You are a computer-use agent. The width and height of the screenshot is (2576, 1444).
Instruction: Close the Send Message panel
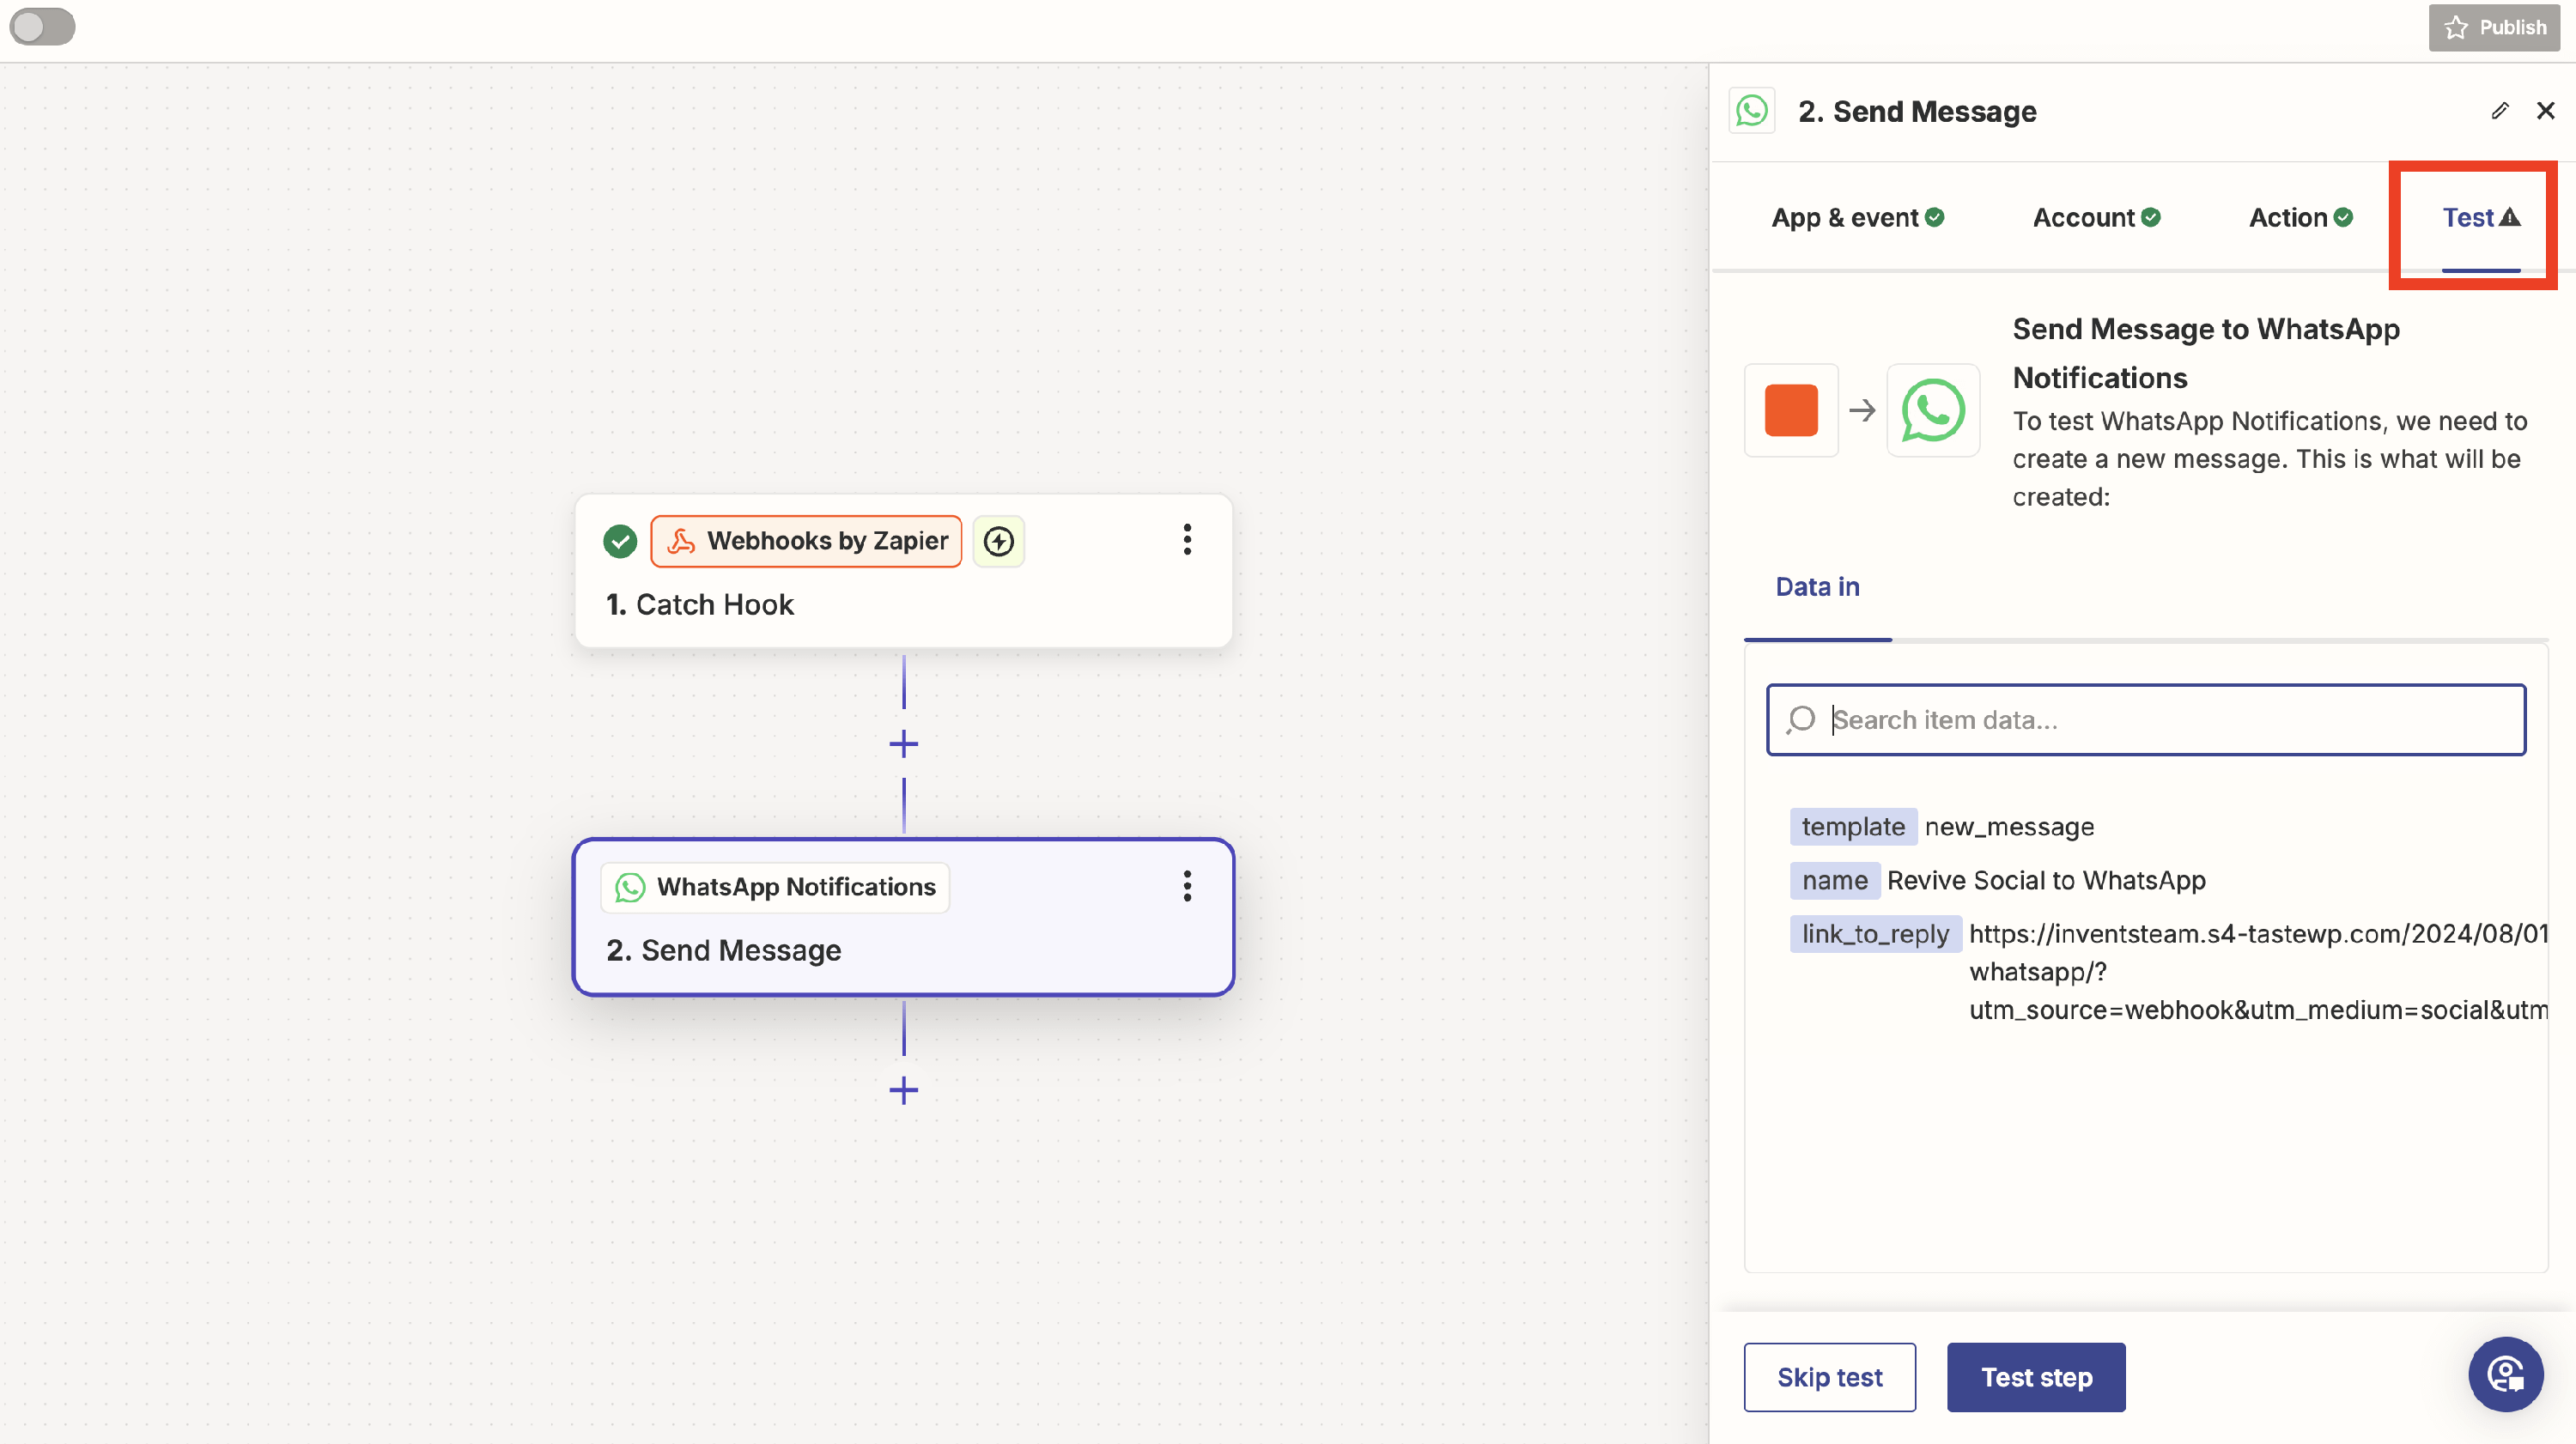[2545, 111]
